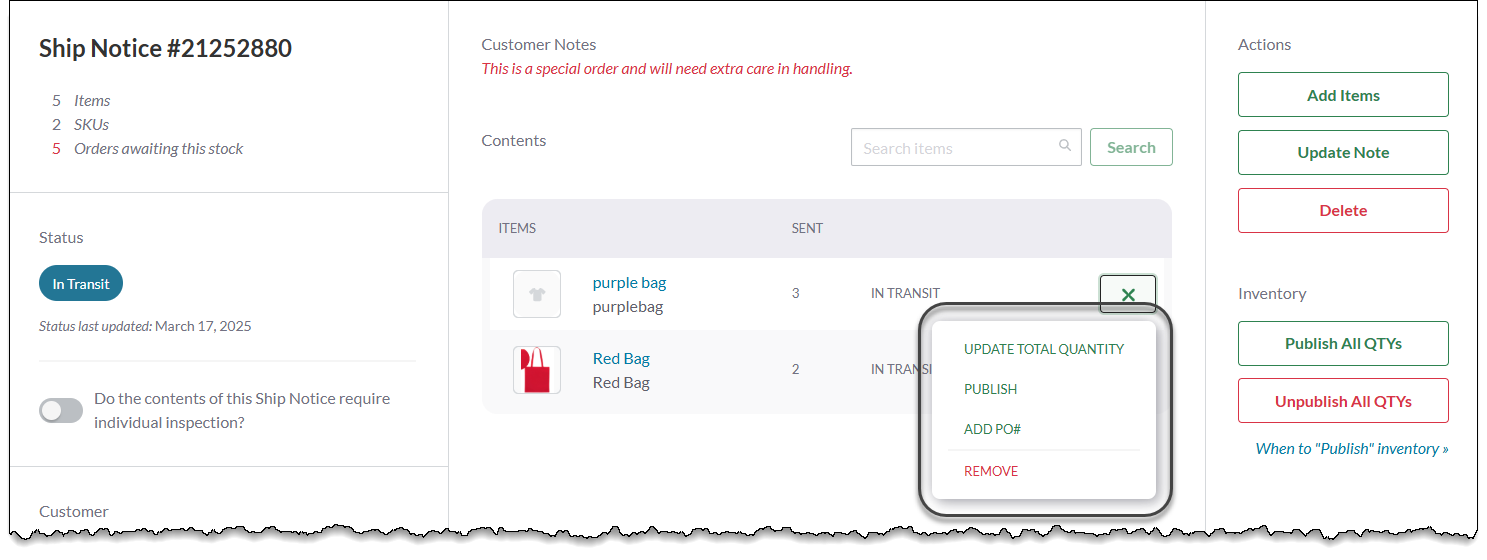Click the green Search button
Viewport: 1487px width, 560px height.
click(x=1131, y=147)
